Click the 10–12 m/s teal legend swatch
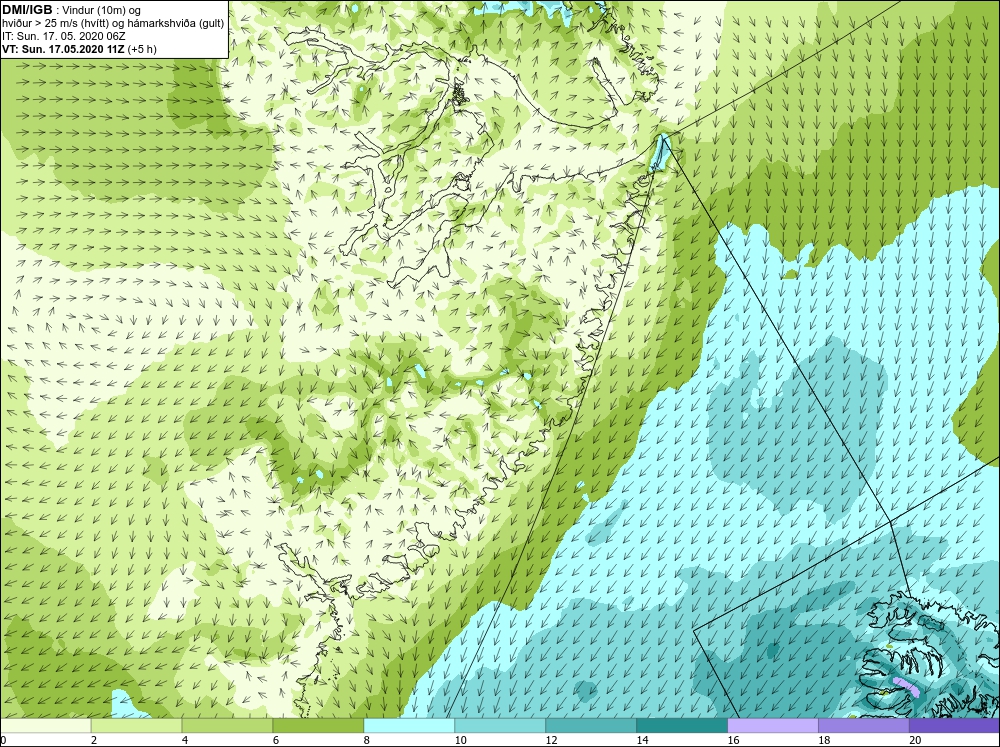Viewport: 1000px width, 747px height. [500, 725]
